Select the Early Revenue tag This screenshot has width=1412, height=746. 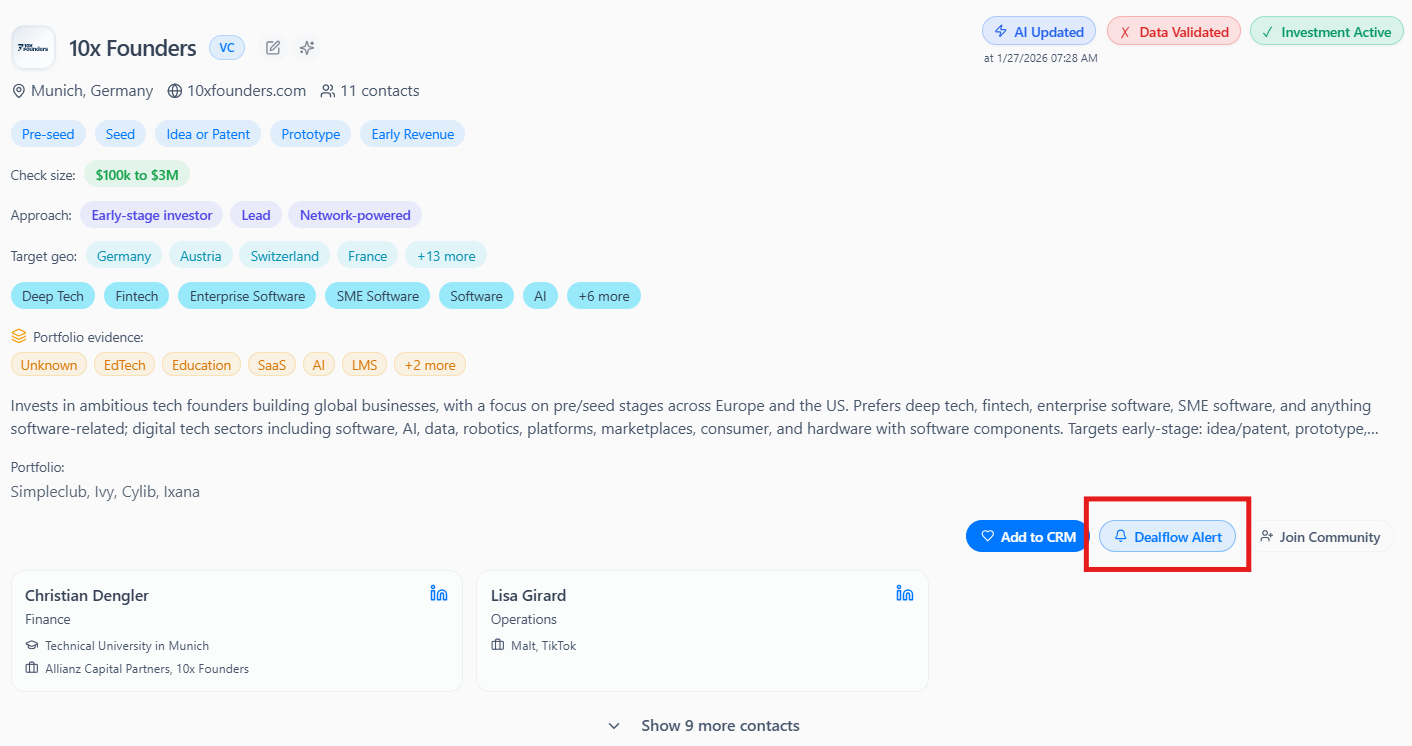(412, 134)
